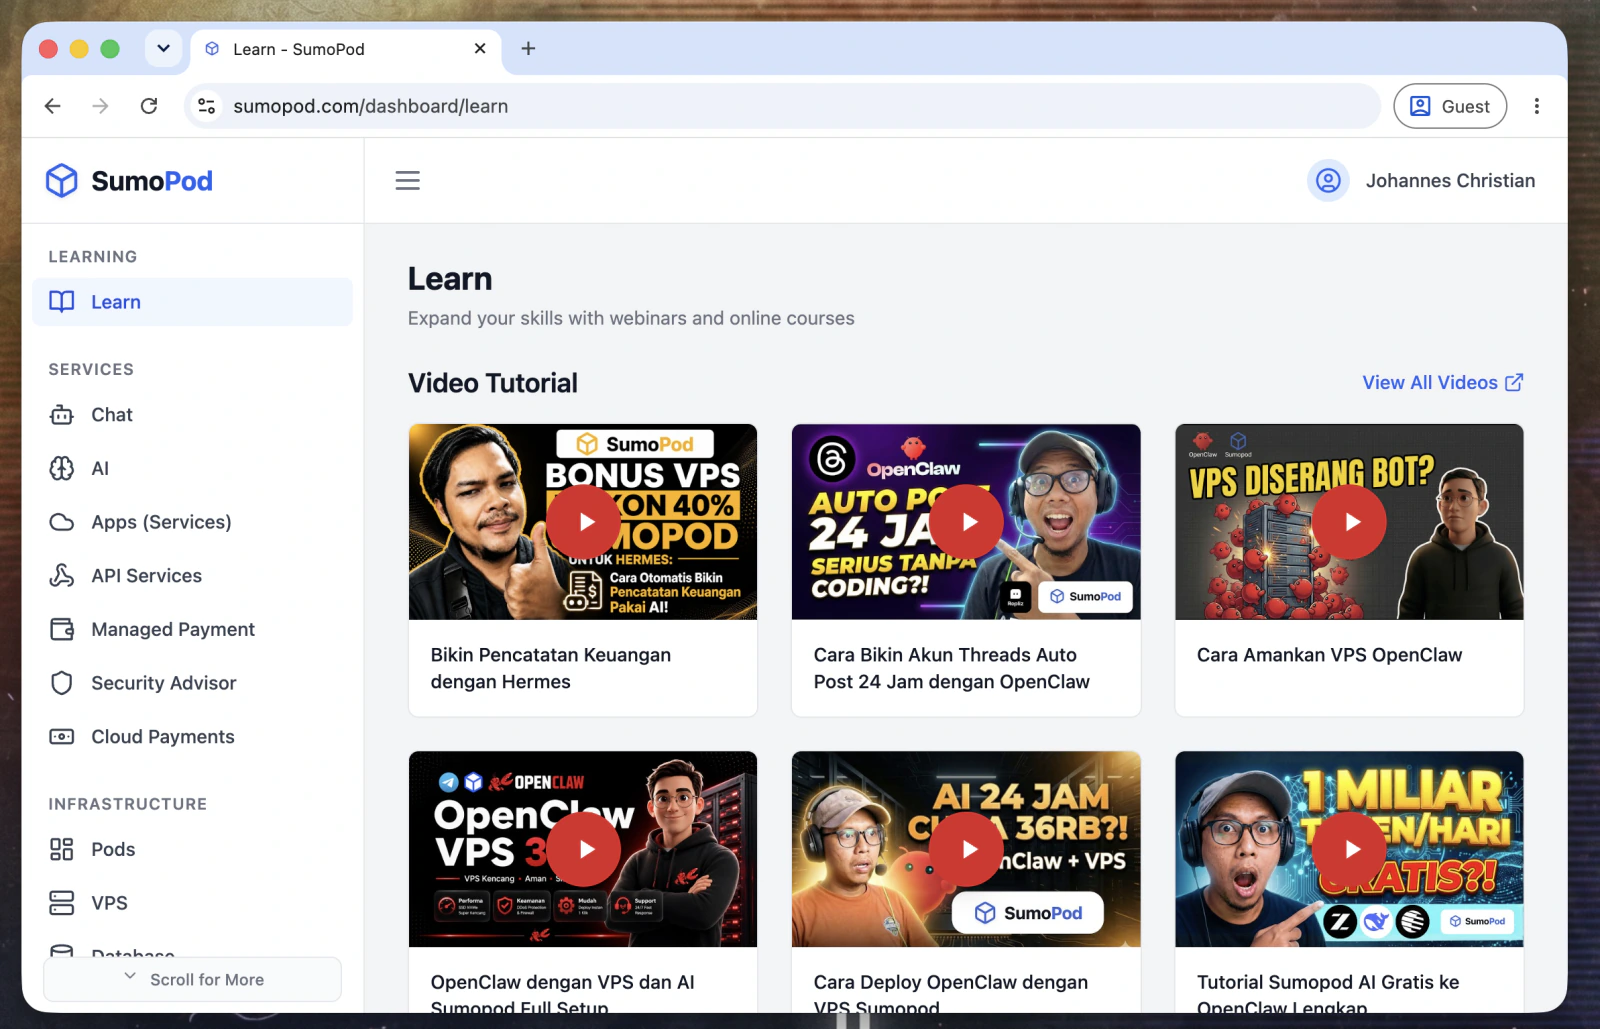This screenshot has width=1600, height=1029.
Task: Select the Learn - SumoPod browser tab
Action: point(346,49)
